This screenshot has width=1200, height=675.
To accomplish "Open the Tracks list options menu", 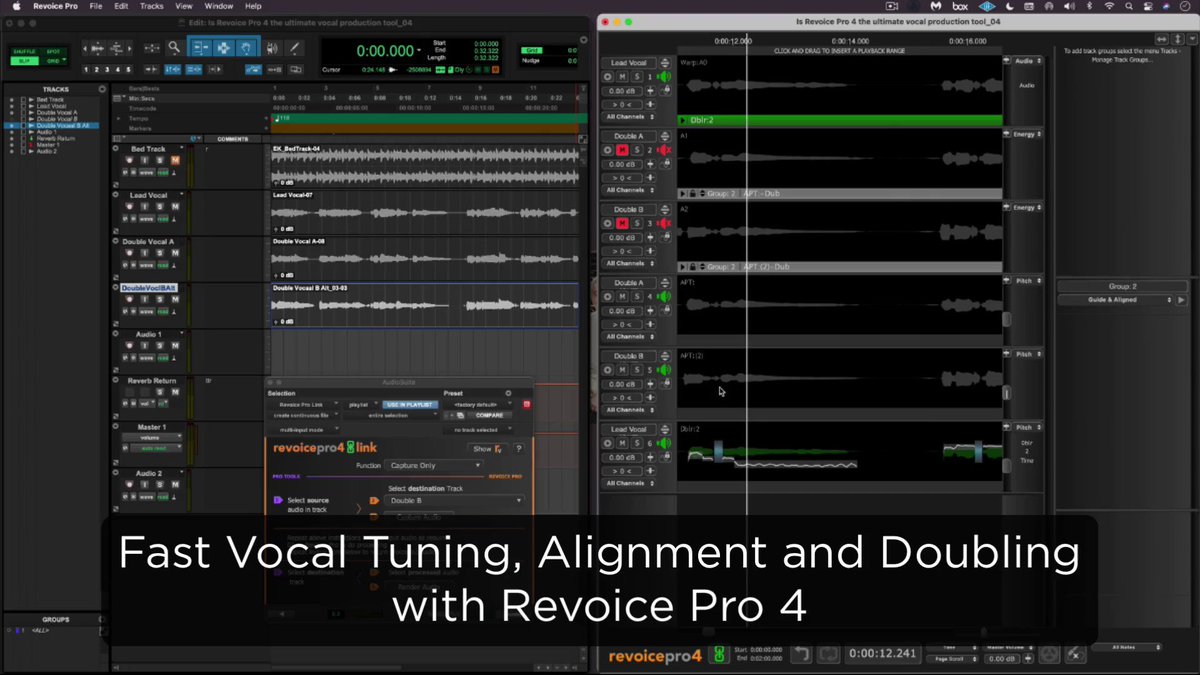I will (x=102, y=89).
